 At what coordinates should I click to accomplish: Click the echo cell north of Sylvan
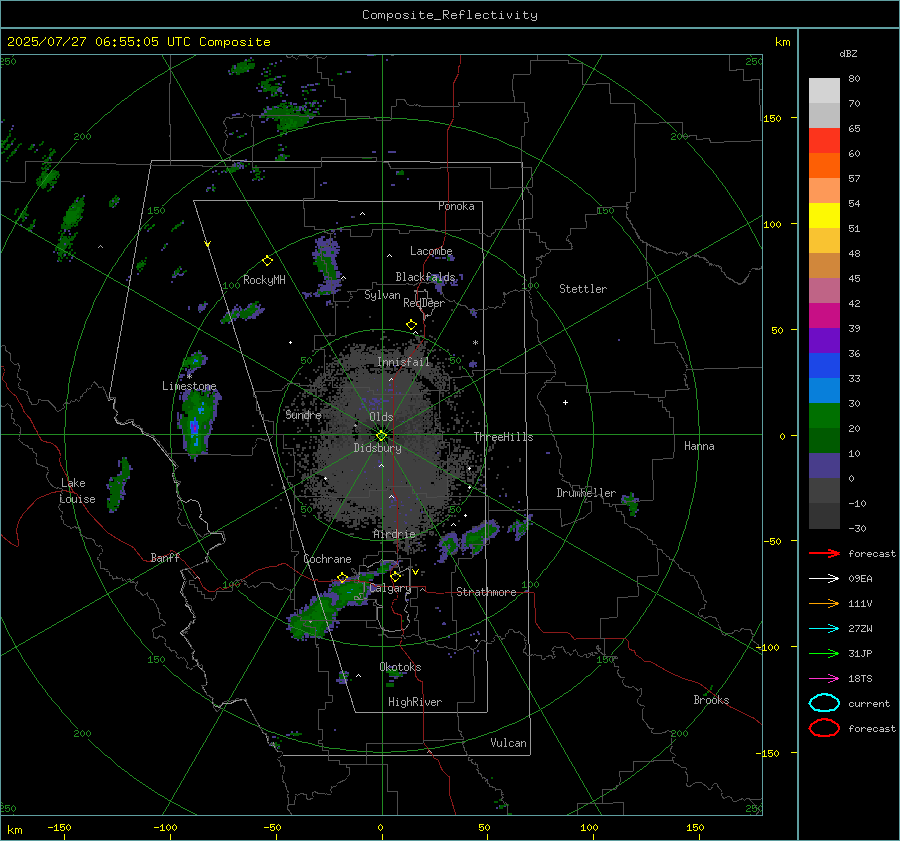click(327, 264)
